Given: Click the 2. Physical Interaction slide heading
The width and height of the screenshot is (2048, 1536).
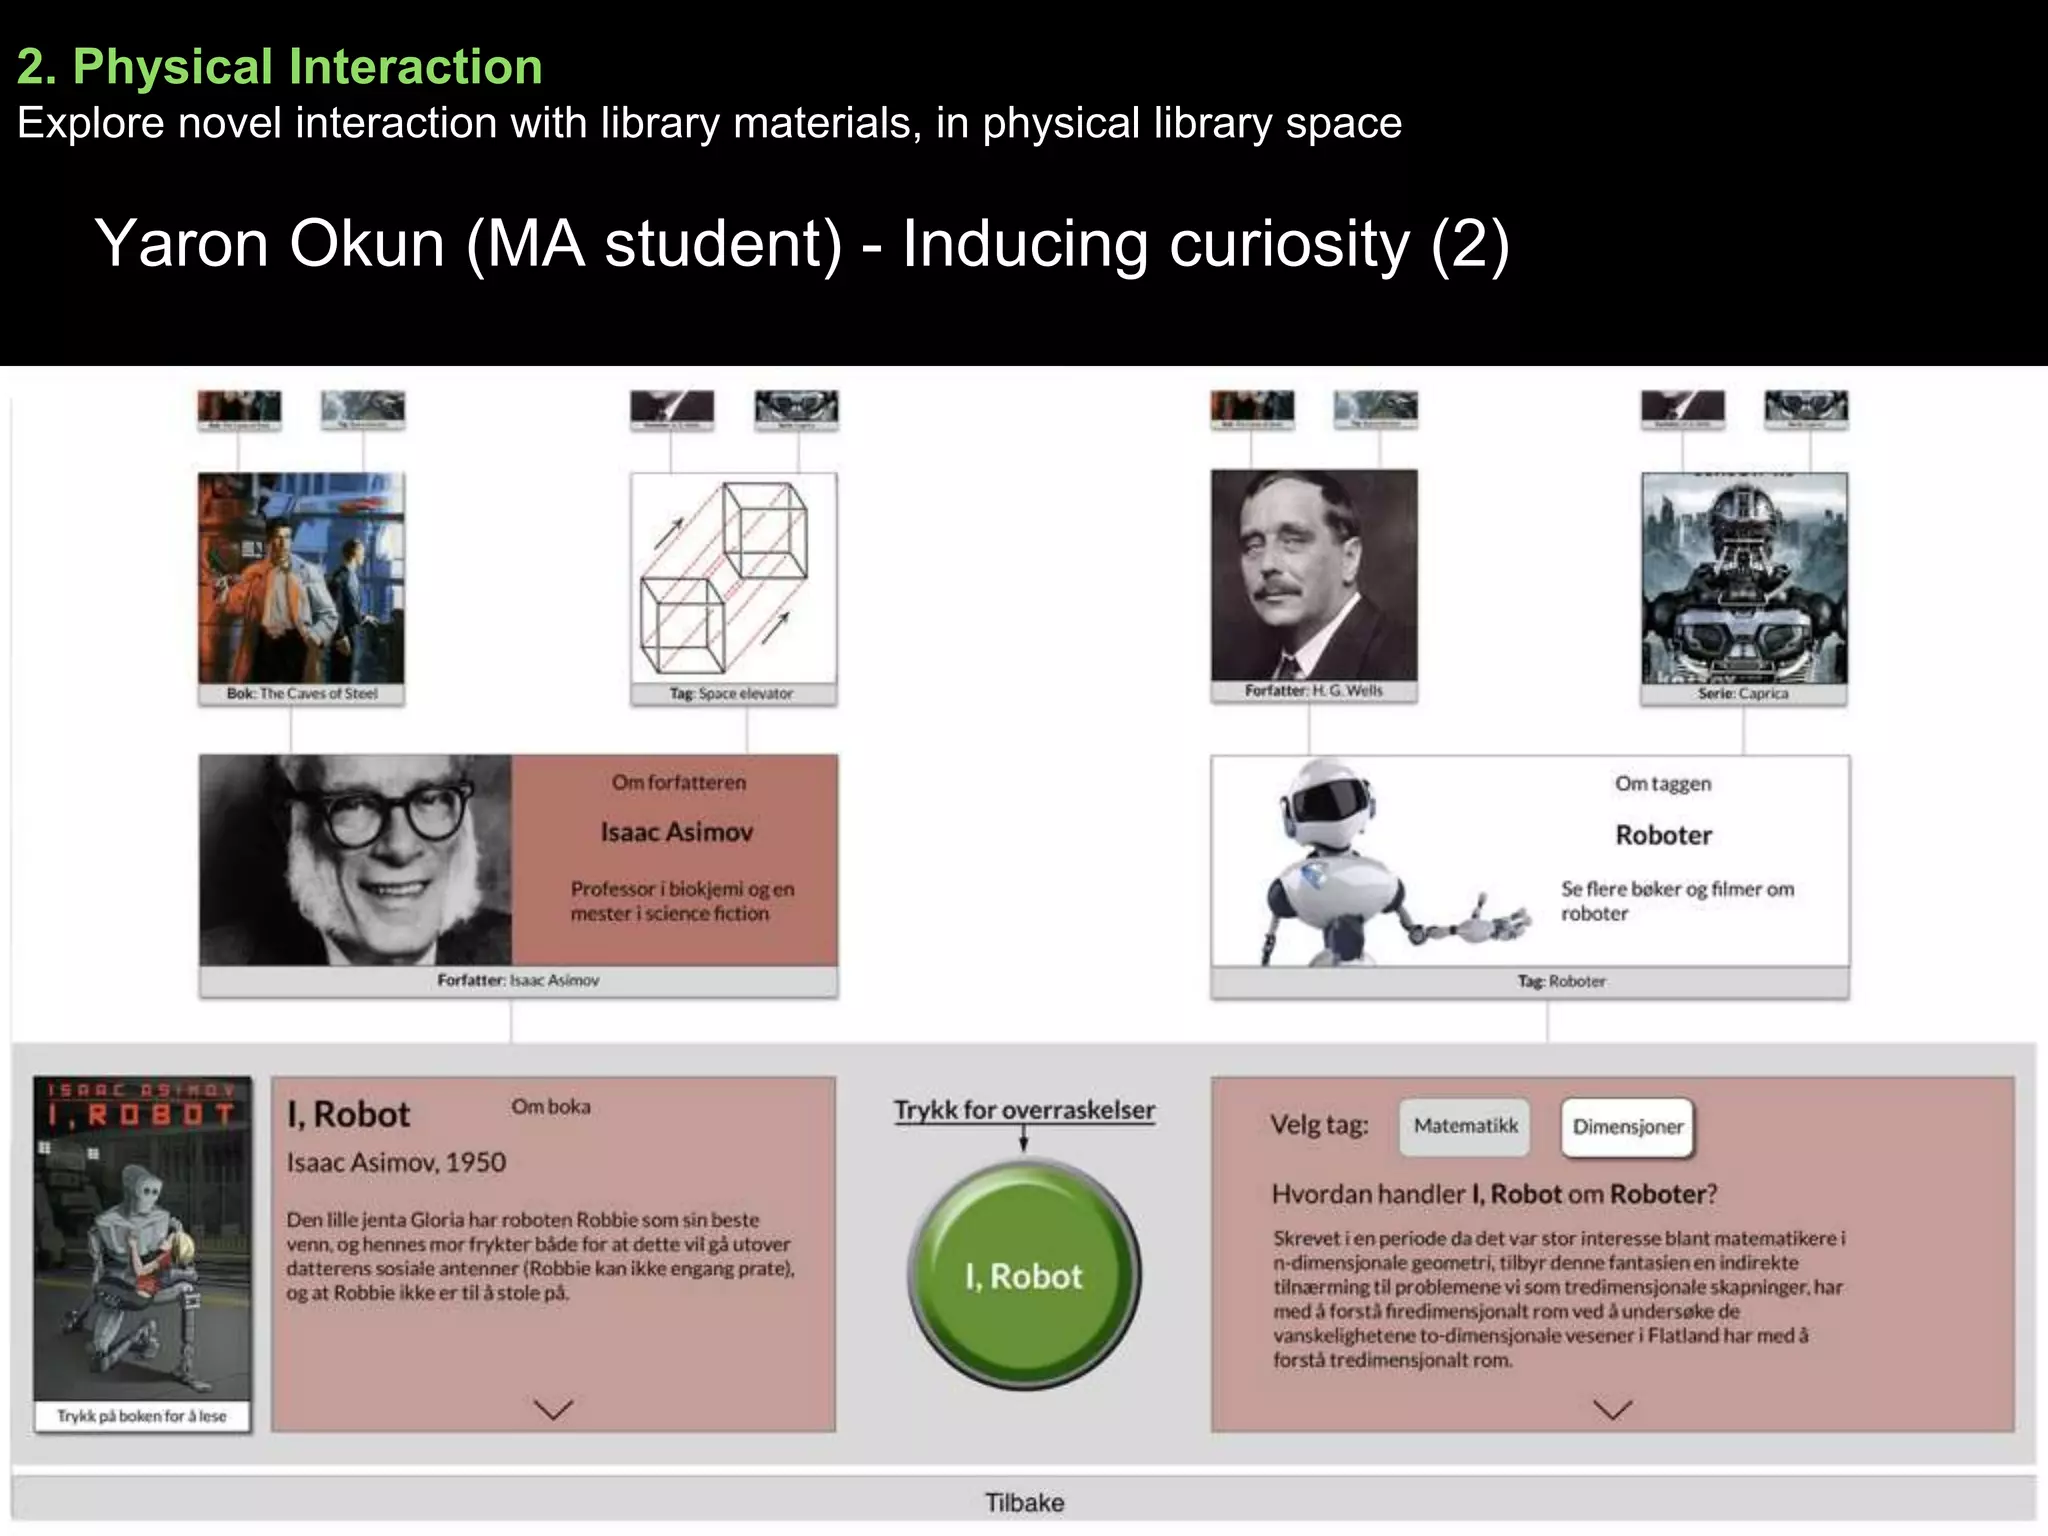Looking at the screenshot, I should pyautogui.click(x=280, y=67).
